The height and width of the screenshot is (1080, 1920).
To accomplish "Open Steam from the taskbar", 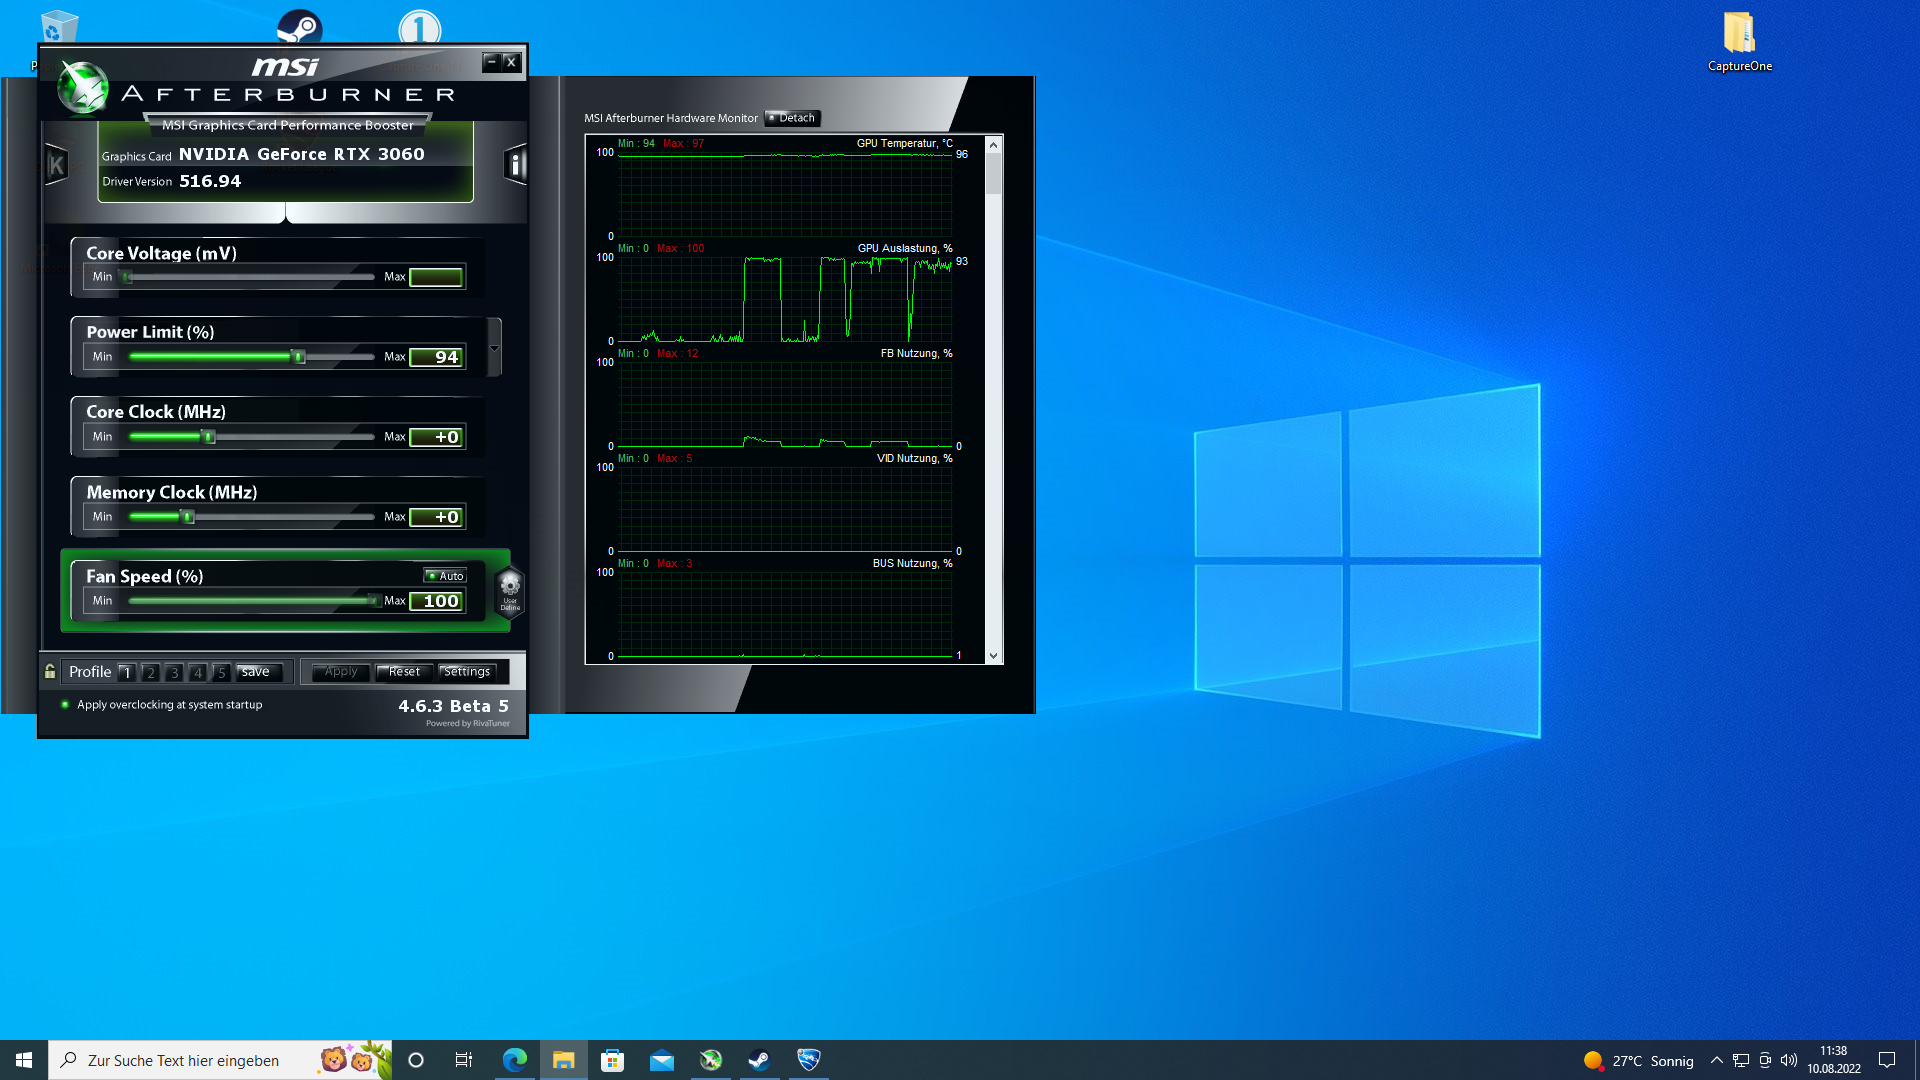I will [760, 1060].
